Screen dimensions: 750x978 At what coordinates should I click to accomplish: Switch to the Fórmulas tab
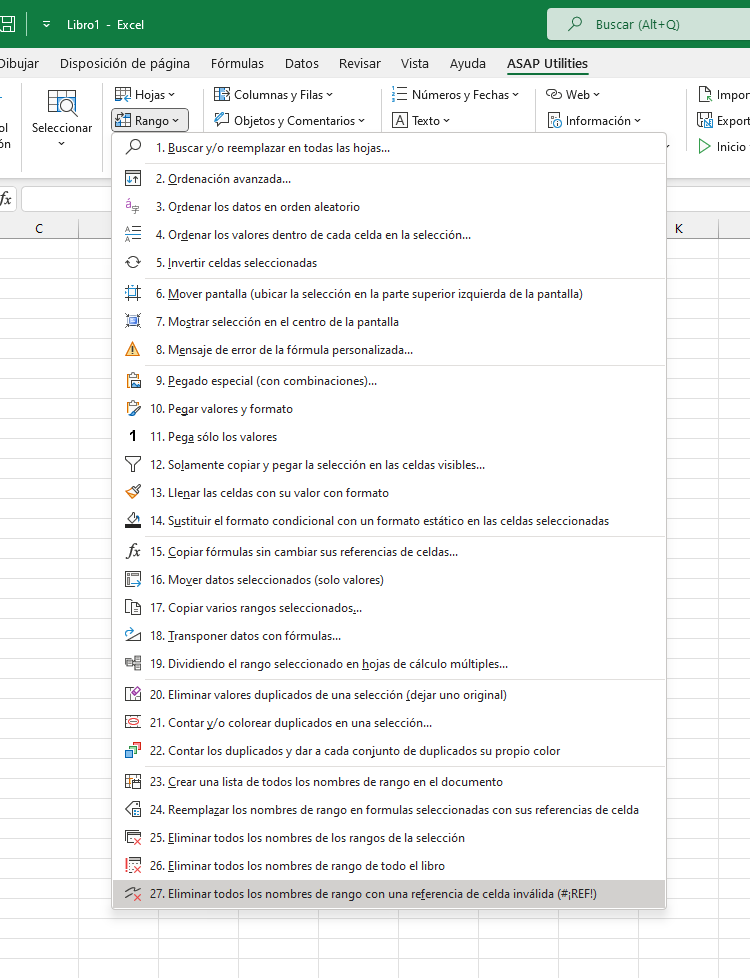[237, 64]
